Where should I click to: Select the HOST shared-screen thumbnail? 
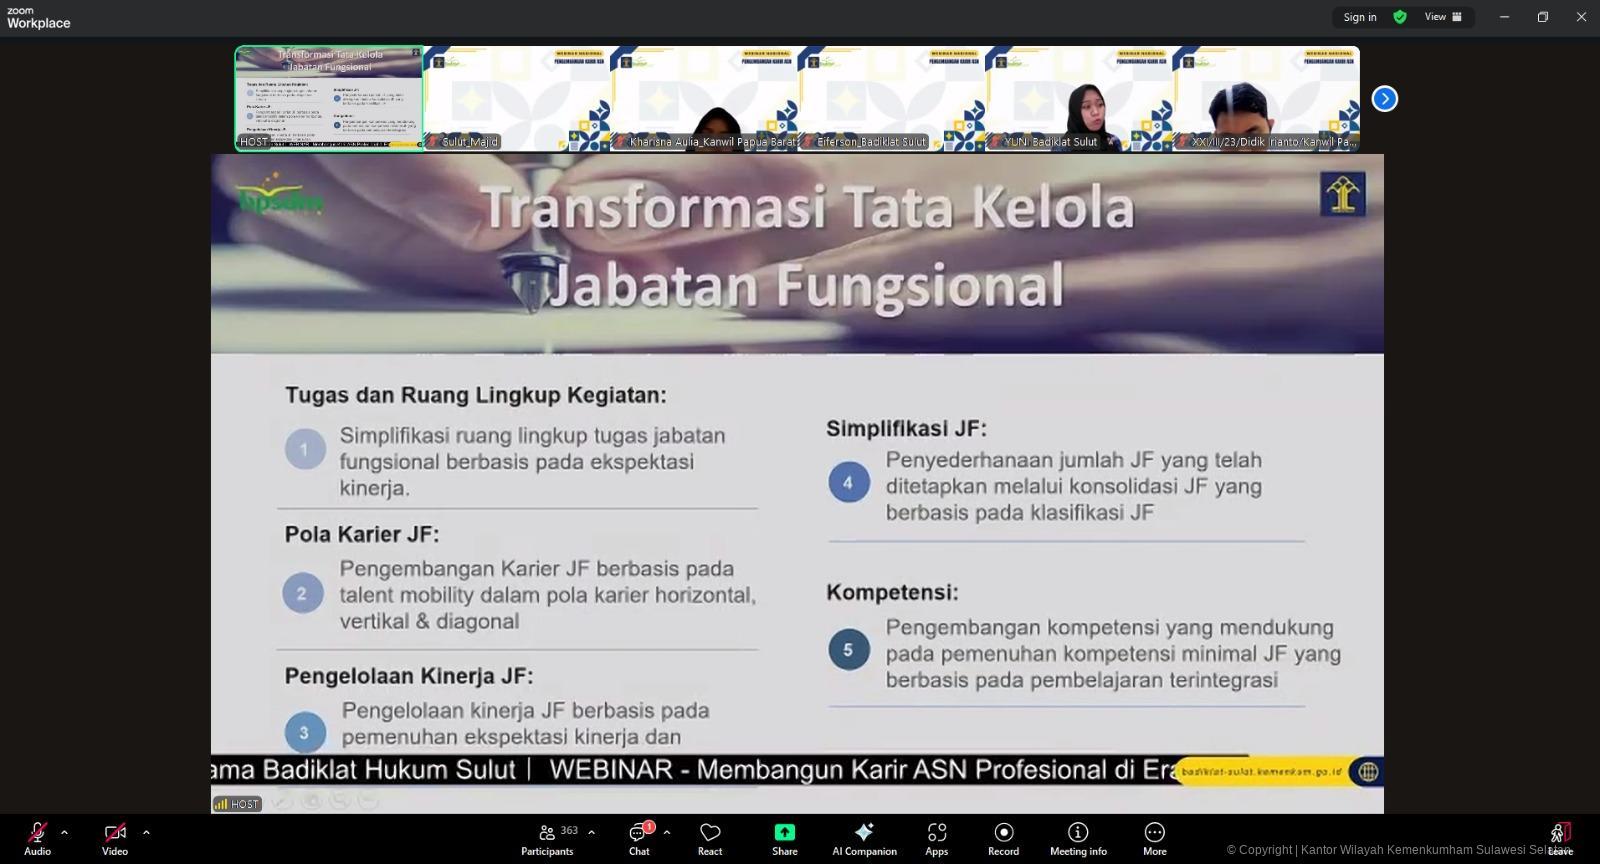tap(329, 98)
